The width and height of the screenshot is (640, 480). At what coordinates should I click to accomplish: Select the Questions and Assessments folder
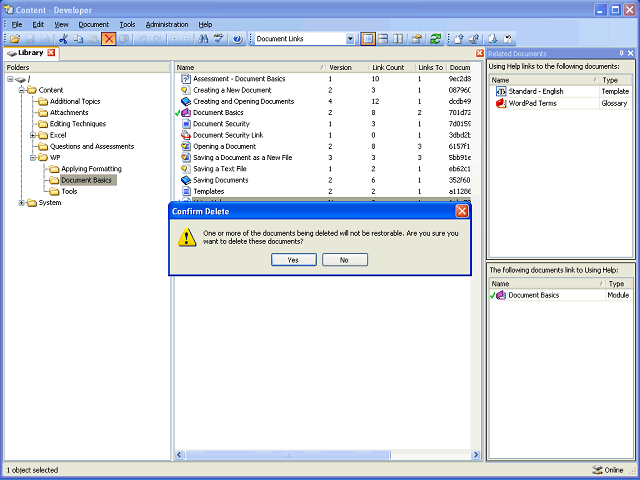click(92, 146)
